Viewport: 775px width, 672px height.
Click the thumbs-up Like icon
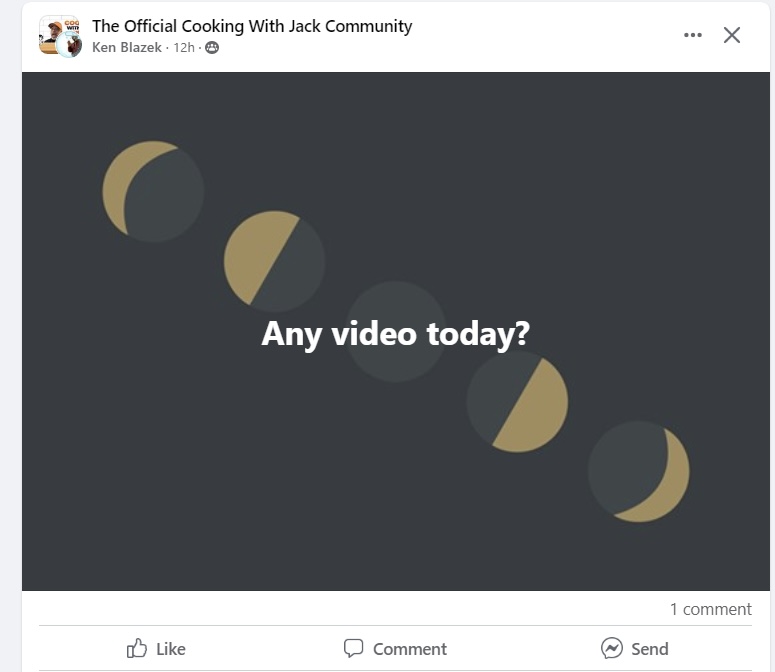point(137,648)
